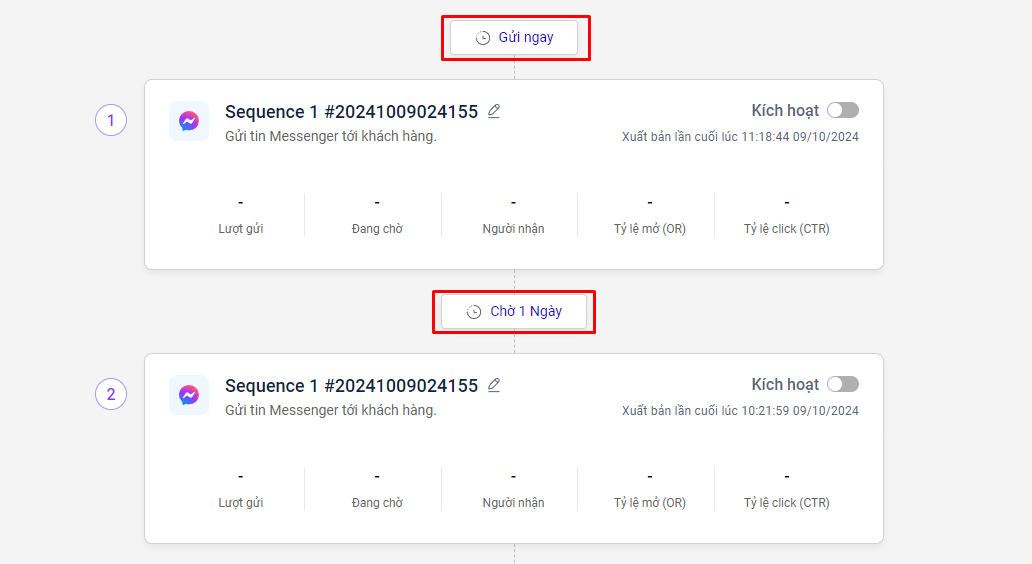Screen dimensions: 1032x564
Task: Select the step number 1 circle
Action: [111, 121]
